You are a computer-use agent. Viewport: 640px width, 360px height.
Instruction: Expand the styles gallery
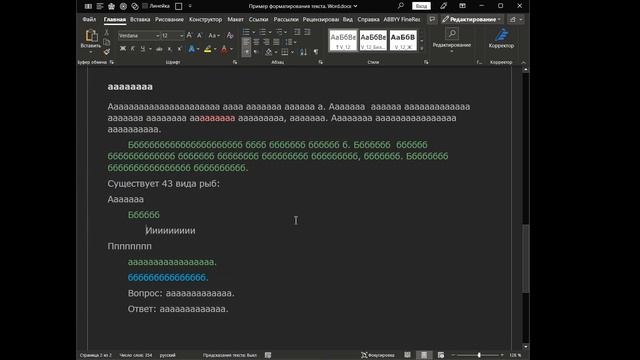422,48
